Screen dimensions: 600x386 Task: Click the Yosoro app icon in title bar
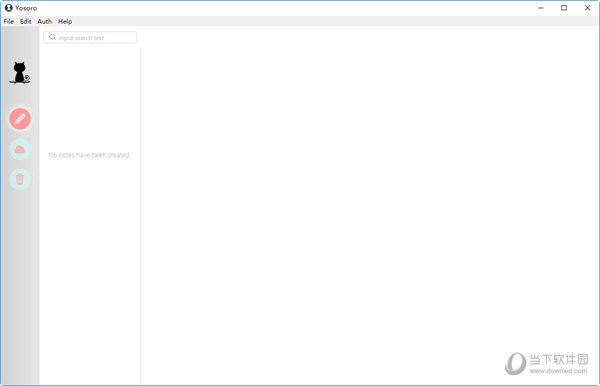coord(8,8)
